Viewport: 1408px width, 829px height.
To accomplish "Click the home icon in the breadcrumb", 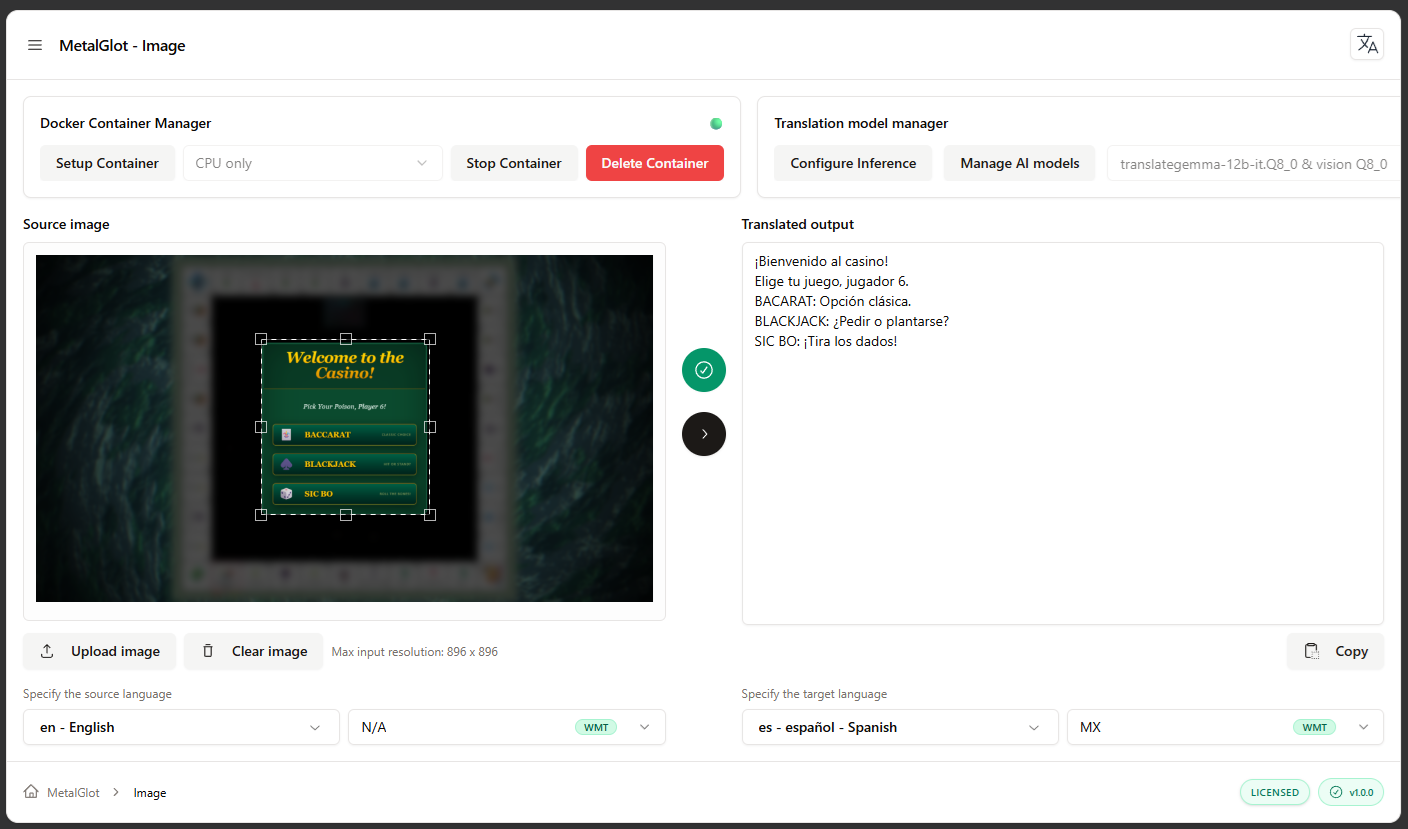I will click(x=30, y=791).
